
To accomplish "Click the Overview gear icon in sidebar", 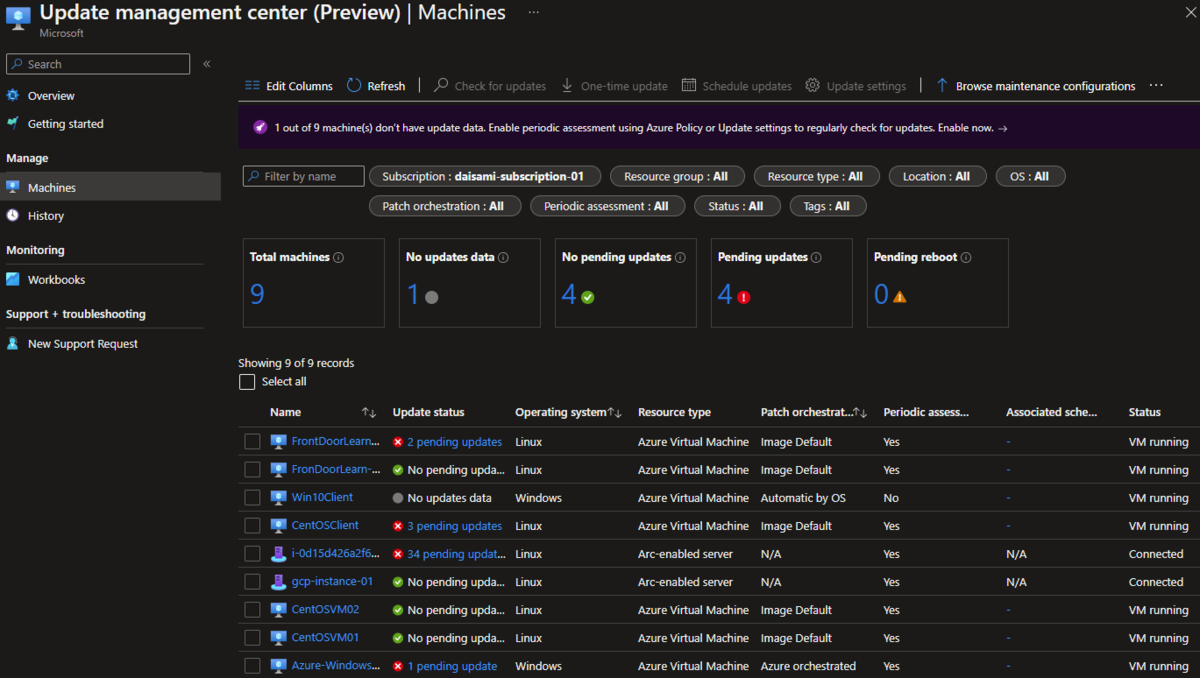I will [x=13, y=96].
